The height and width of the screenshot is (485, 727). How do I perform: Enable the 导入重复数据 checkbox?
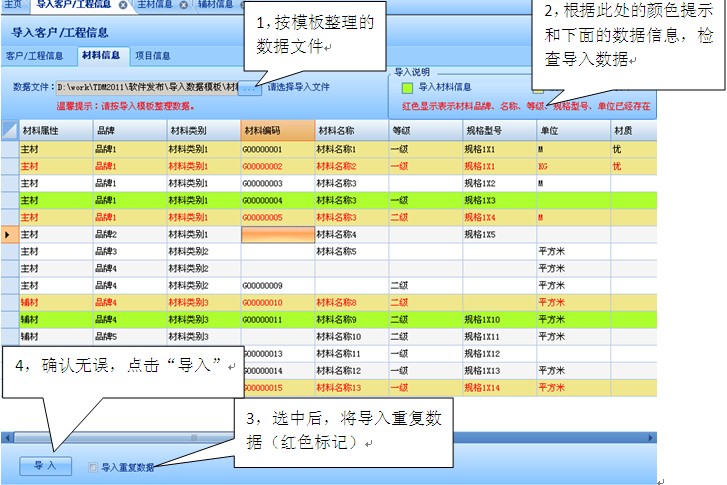click(93, 467)
